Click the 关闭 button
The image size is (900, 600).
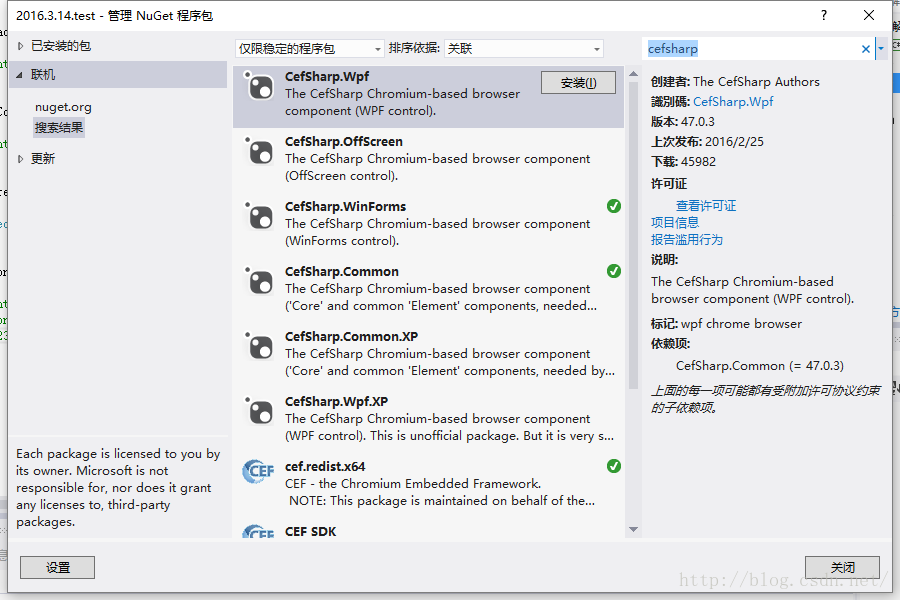(842, 567)
